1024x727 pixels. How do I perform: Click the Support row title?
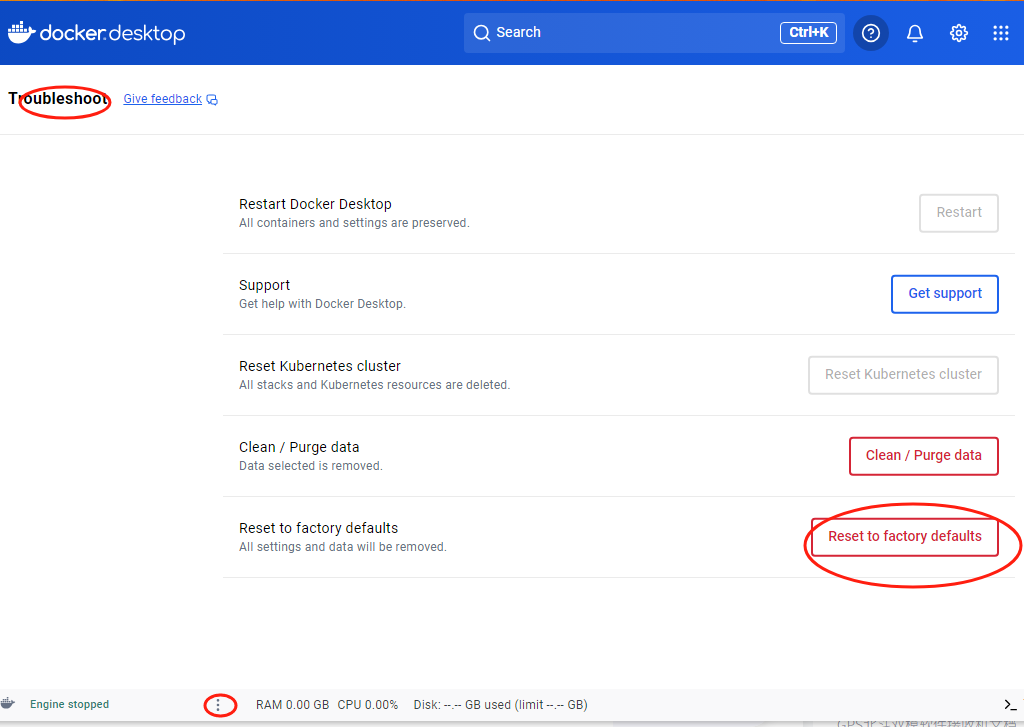click(264, 285)
